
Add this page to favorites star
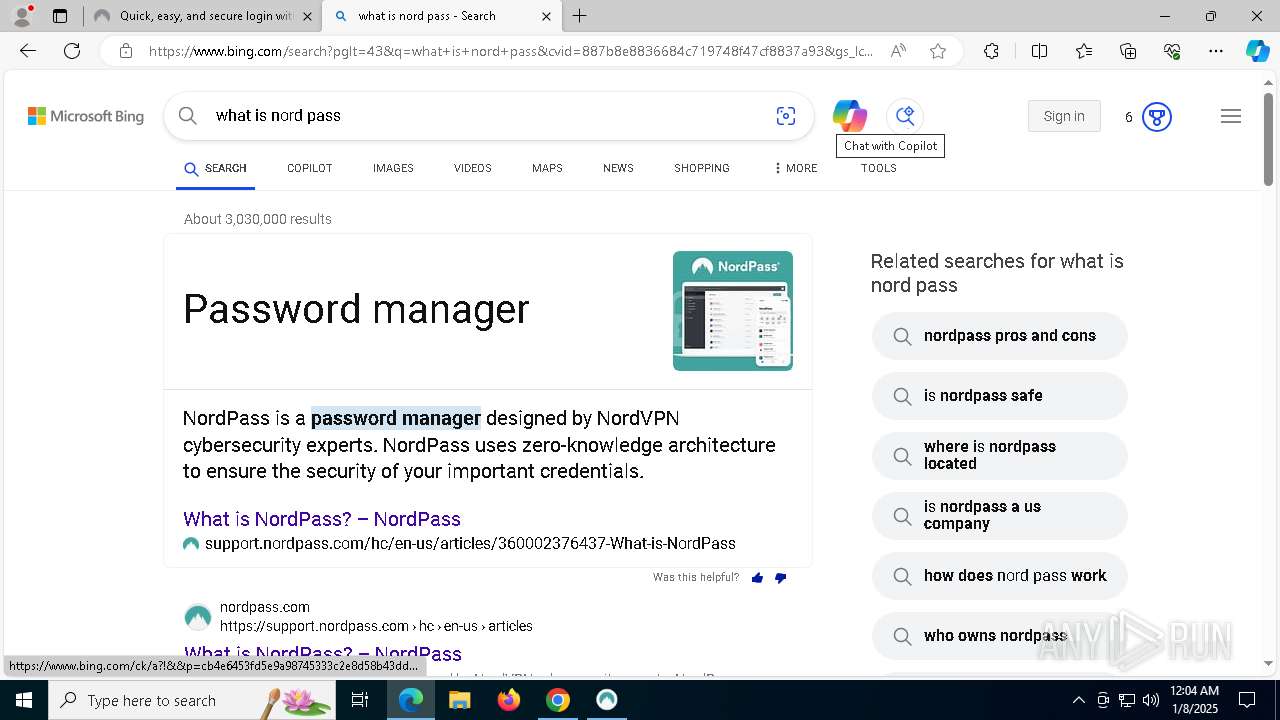click(938, 51)
